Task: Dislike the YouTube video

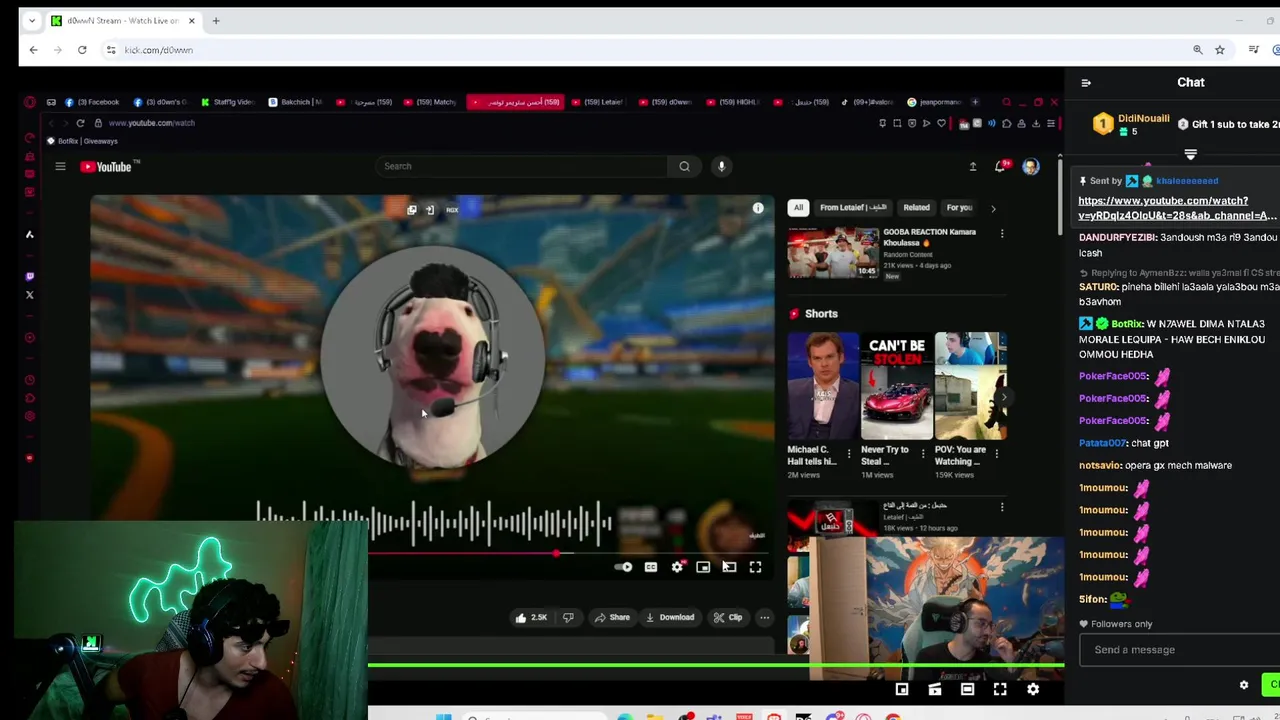Action: [x=568, y=617]
